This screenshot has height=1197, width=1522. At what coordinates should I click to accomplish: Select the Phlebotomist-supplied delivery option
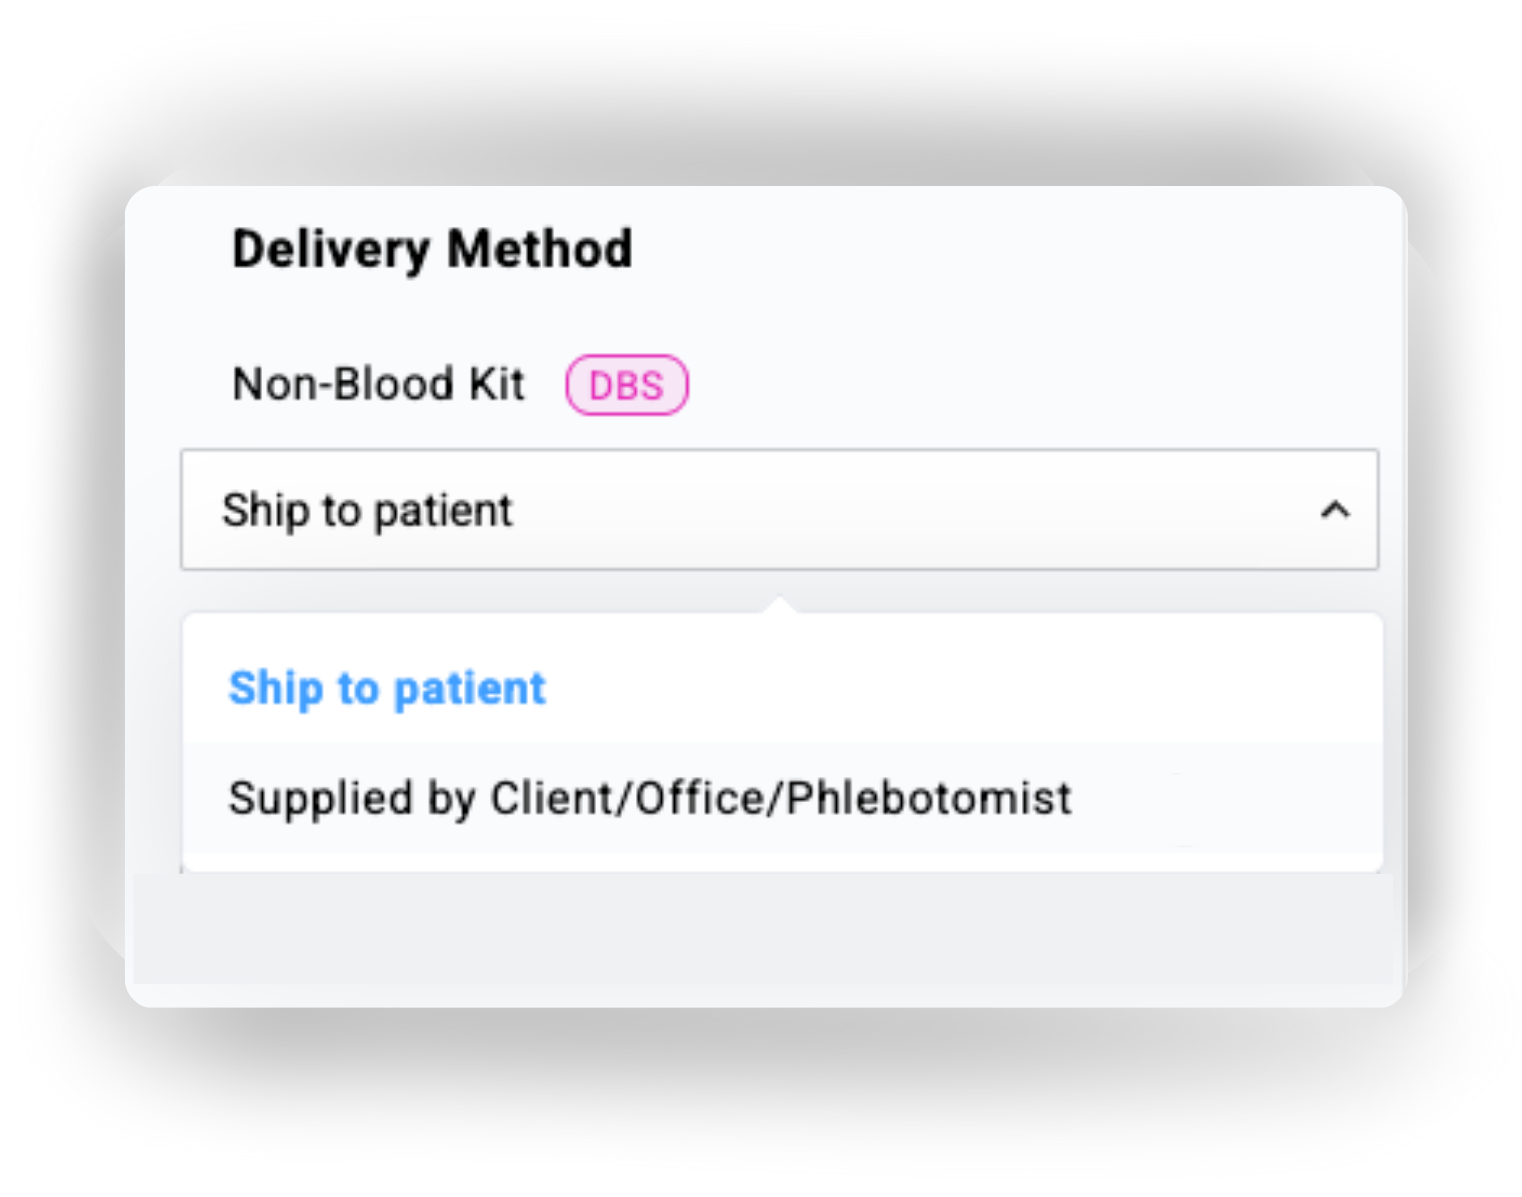[x=650, y=798]
